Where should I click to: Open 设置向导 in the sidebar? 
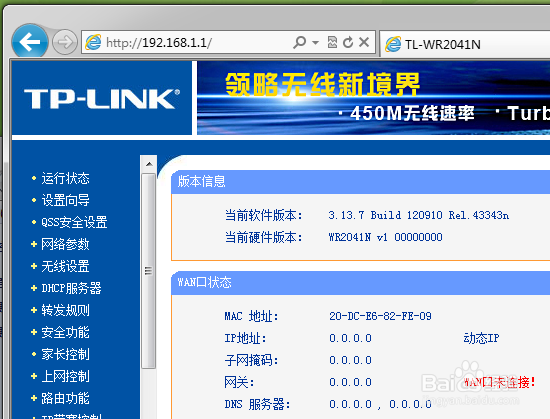pos(65,201)
